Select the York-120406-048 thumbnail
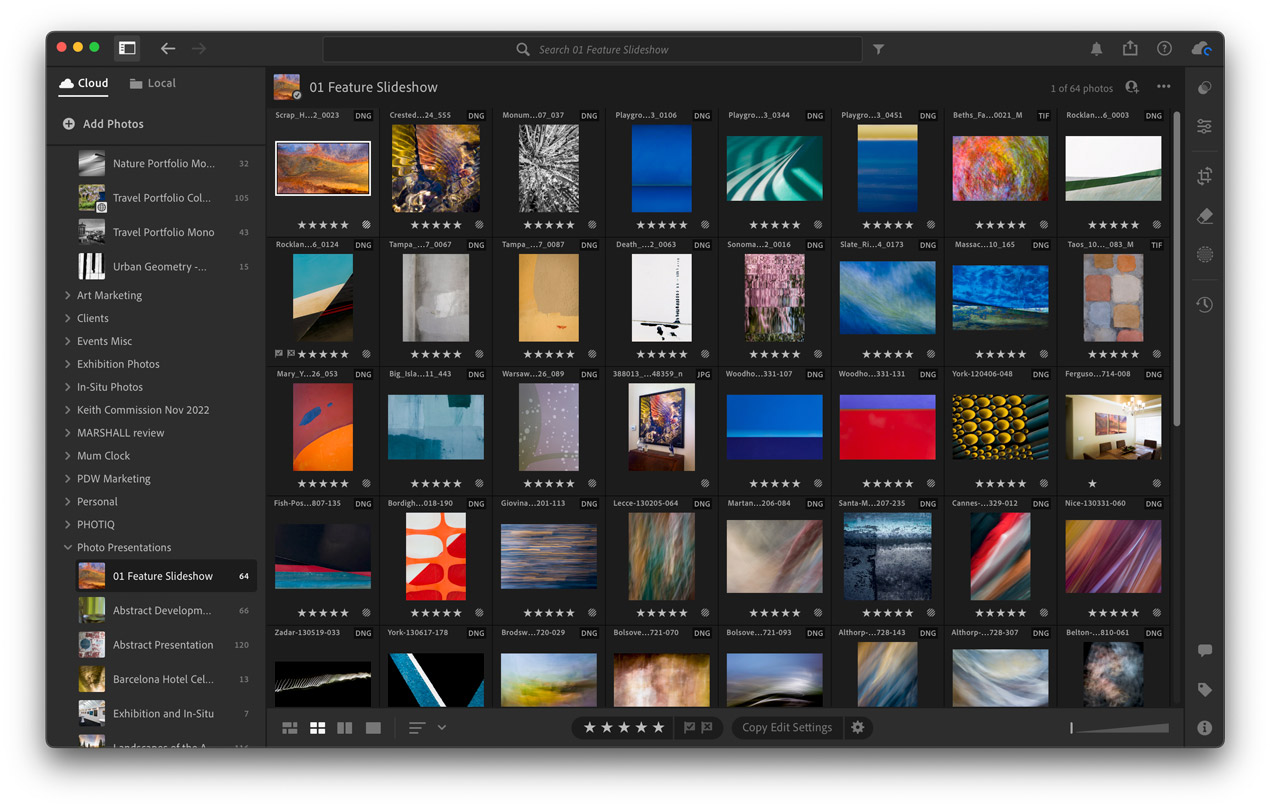 pyautogui.click(x=1000, y=427)
